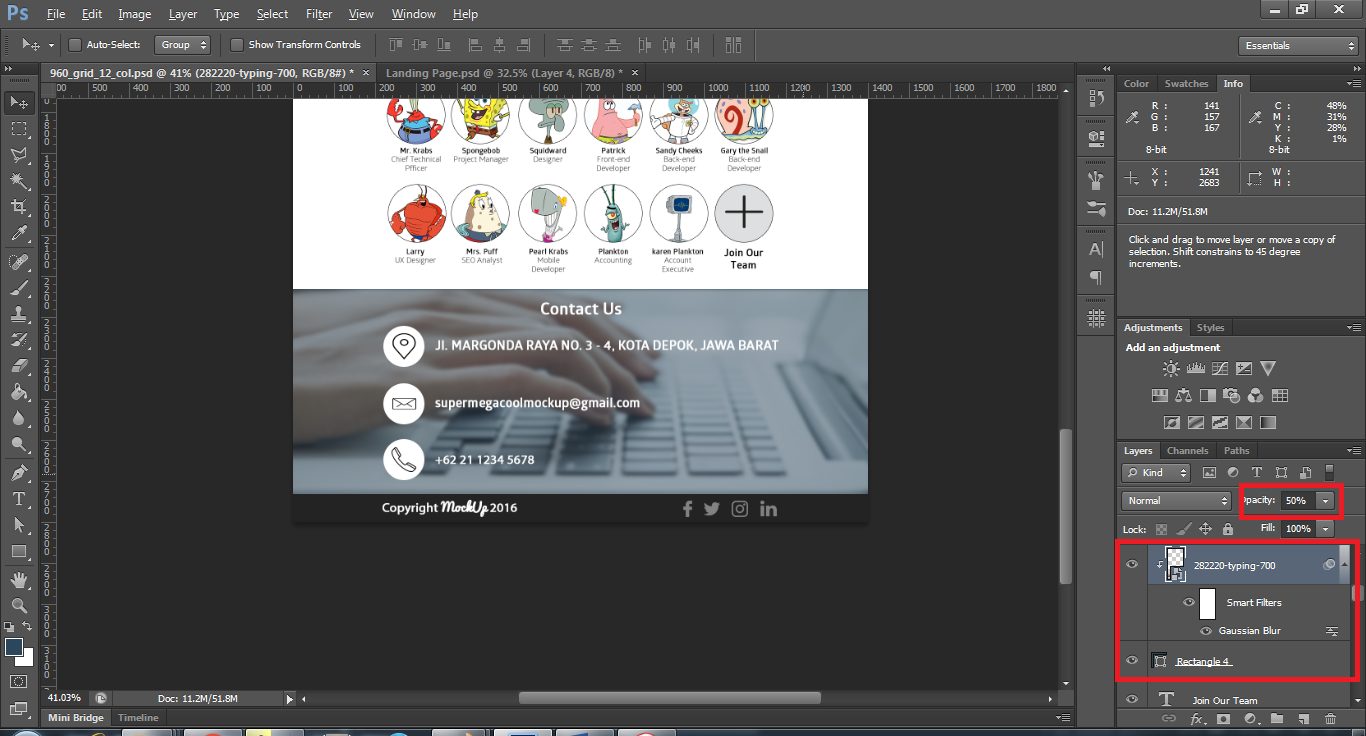
Task: Enable the Auto-Select checkbox
Action: [x=75, y=45]
